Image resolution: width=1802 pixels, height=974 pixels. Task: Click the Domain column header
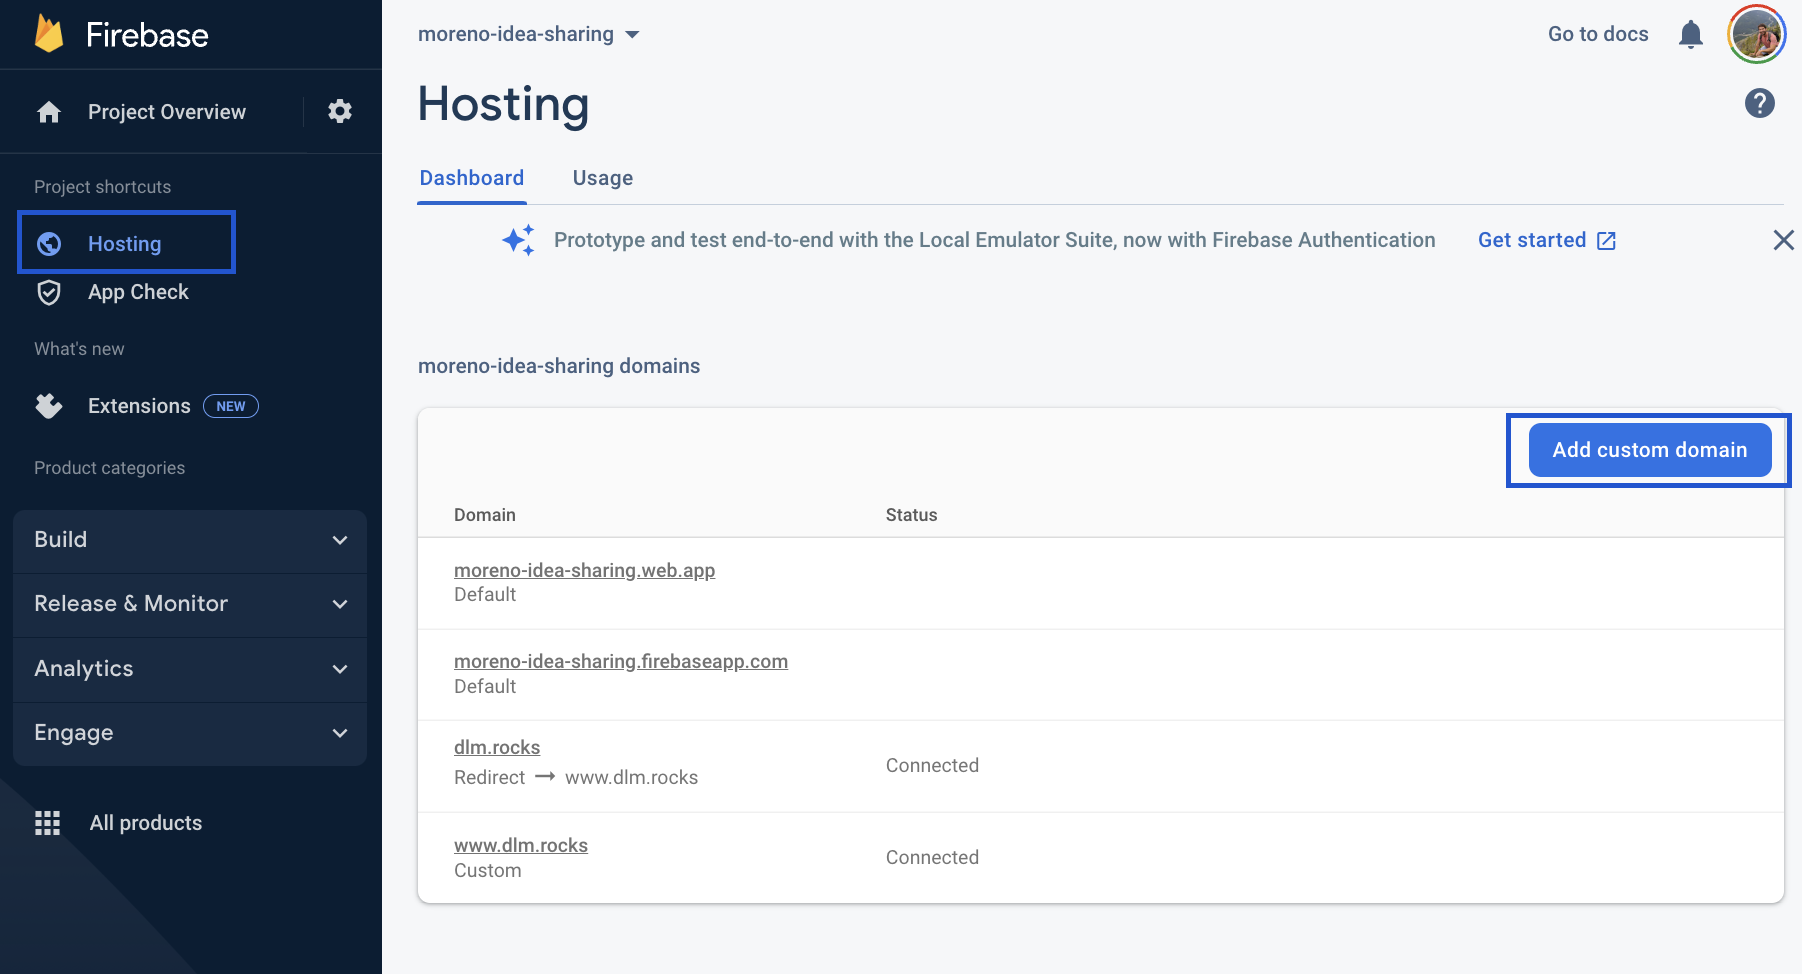click(x=485, y=515)
